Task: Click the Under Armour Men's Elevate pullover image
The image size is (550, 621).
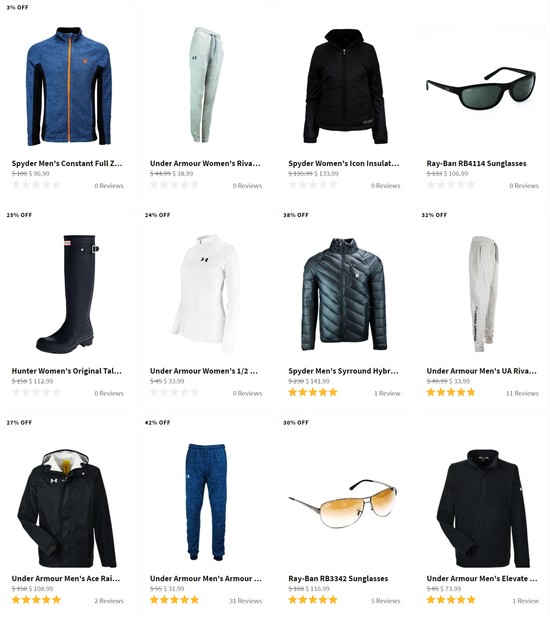Action: pos(483,509)
